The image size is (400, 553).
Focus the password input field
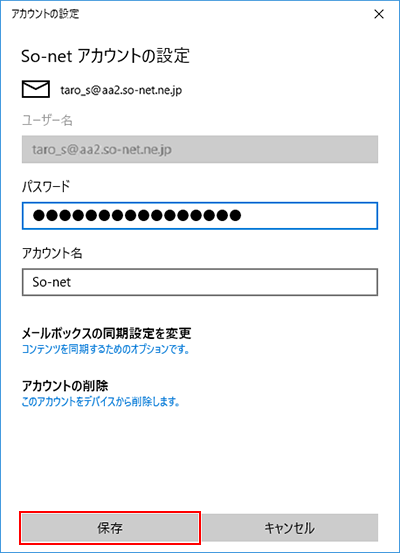[200, 215]
